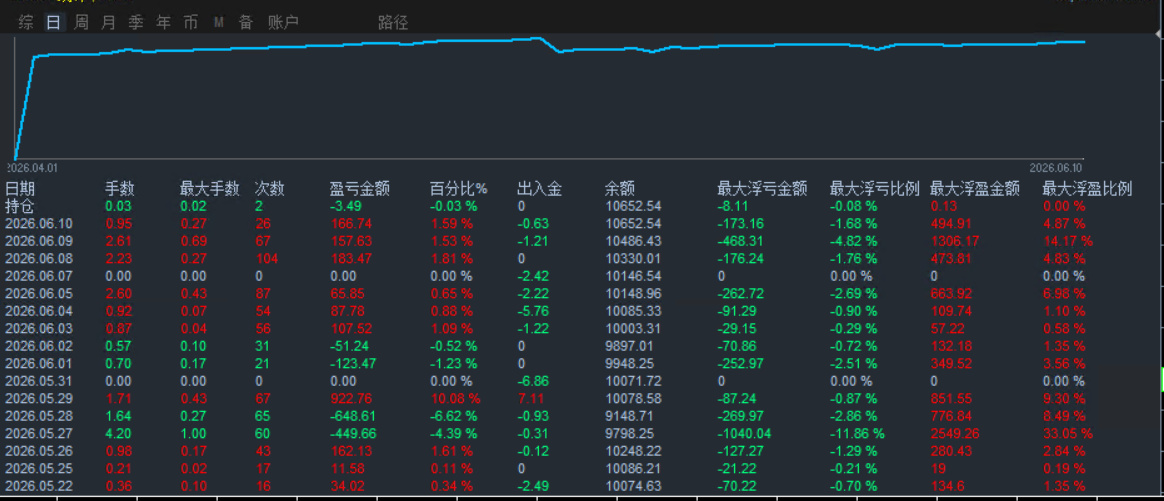Click max floating profit 1306.17
This screenshot has height=501, width=1164.
(955, 241)
